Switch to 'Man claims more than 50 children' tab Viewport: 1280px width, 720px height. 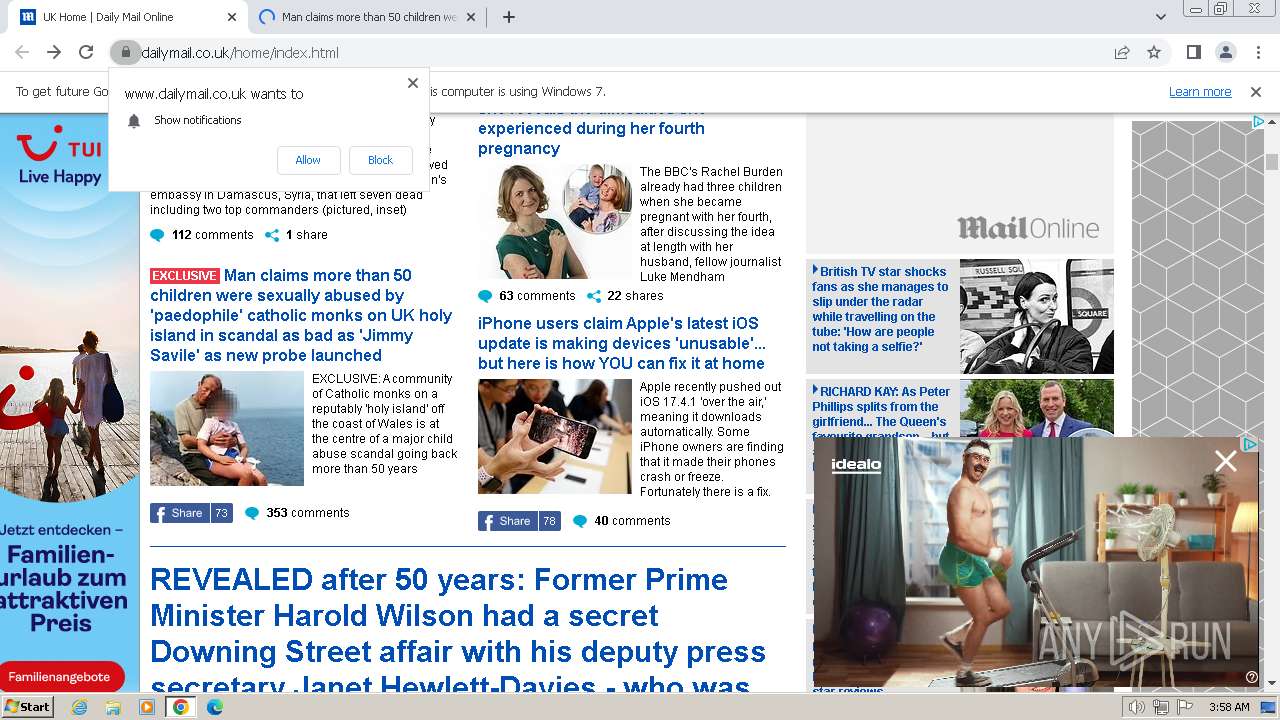point(369,17)
